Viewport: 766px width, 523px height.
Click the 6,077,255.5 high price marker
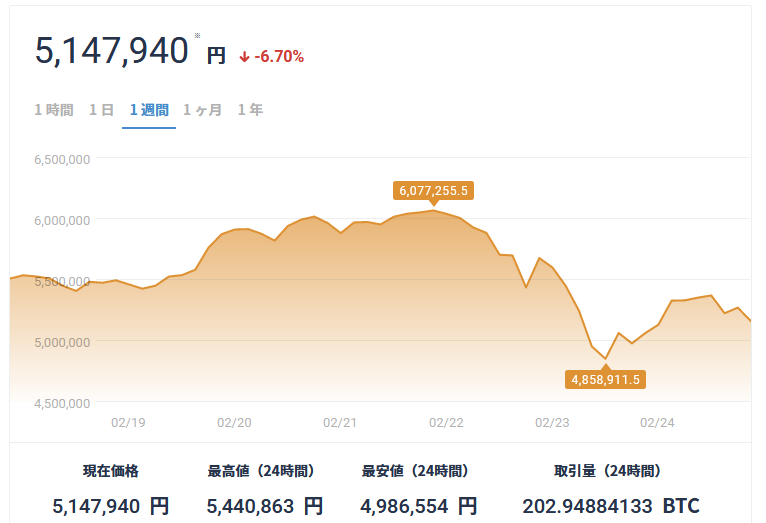pyautogui.click(x=433, y=190)
